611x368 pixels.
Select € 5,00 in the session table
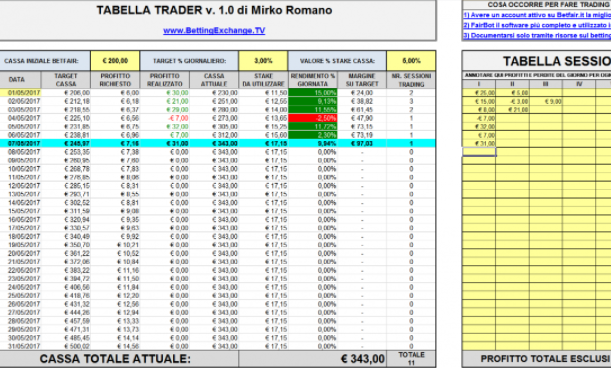point(512,93)
